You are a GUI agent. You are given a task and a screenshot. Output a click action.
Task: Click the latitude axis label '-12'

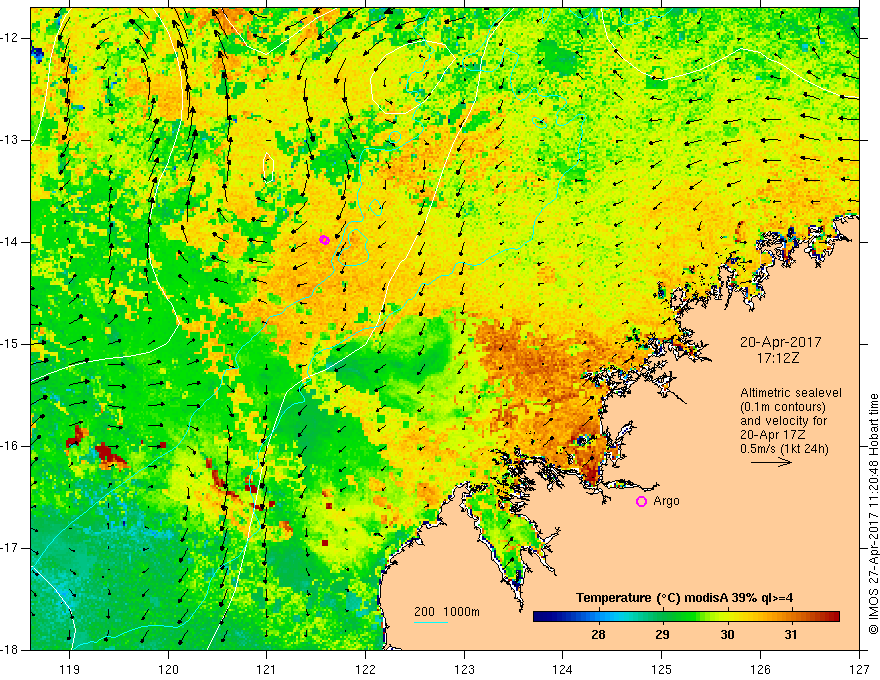10,38
